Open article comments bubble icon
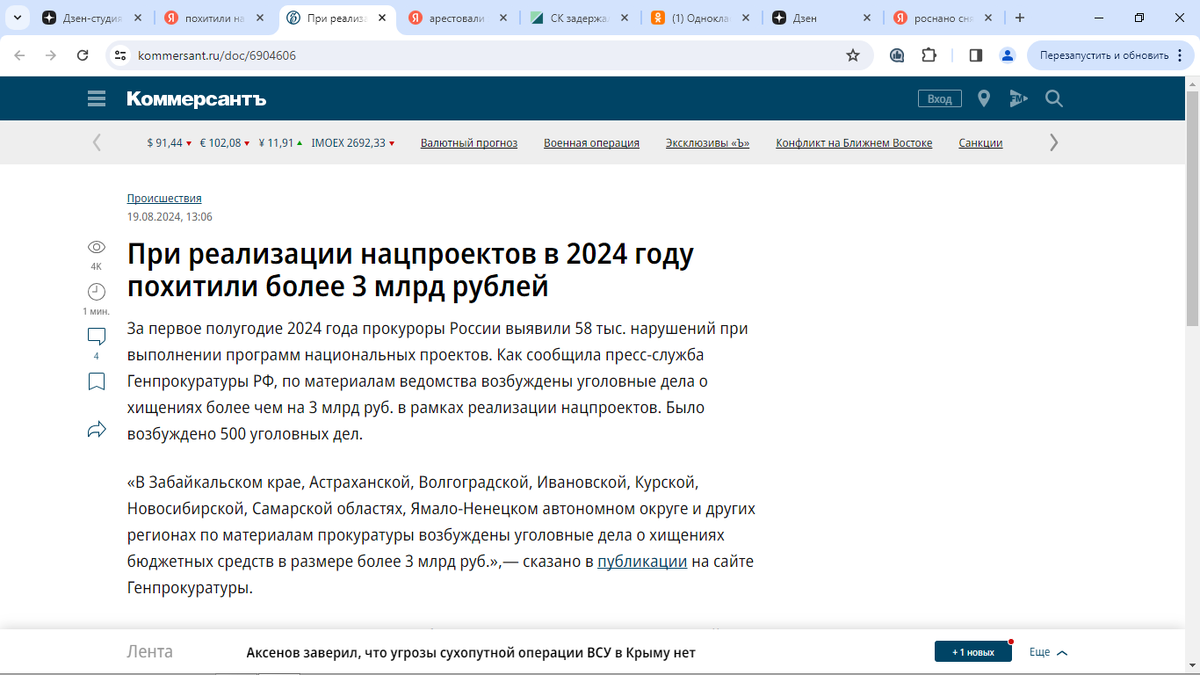 pos(96,337)
